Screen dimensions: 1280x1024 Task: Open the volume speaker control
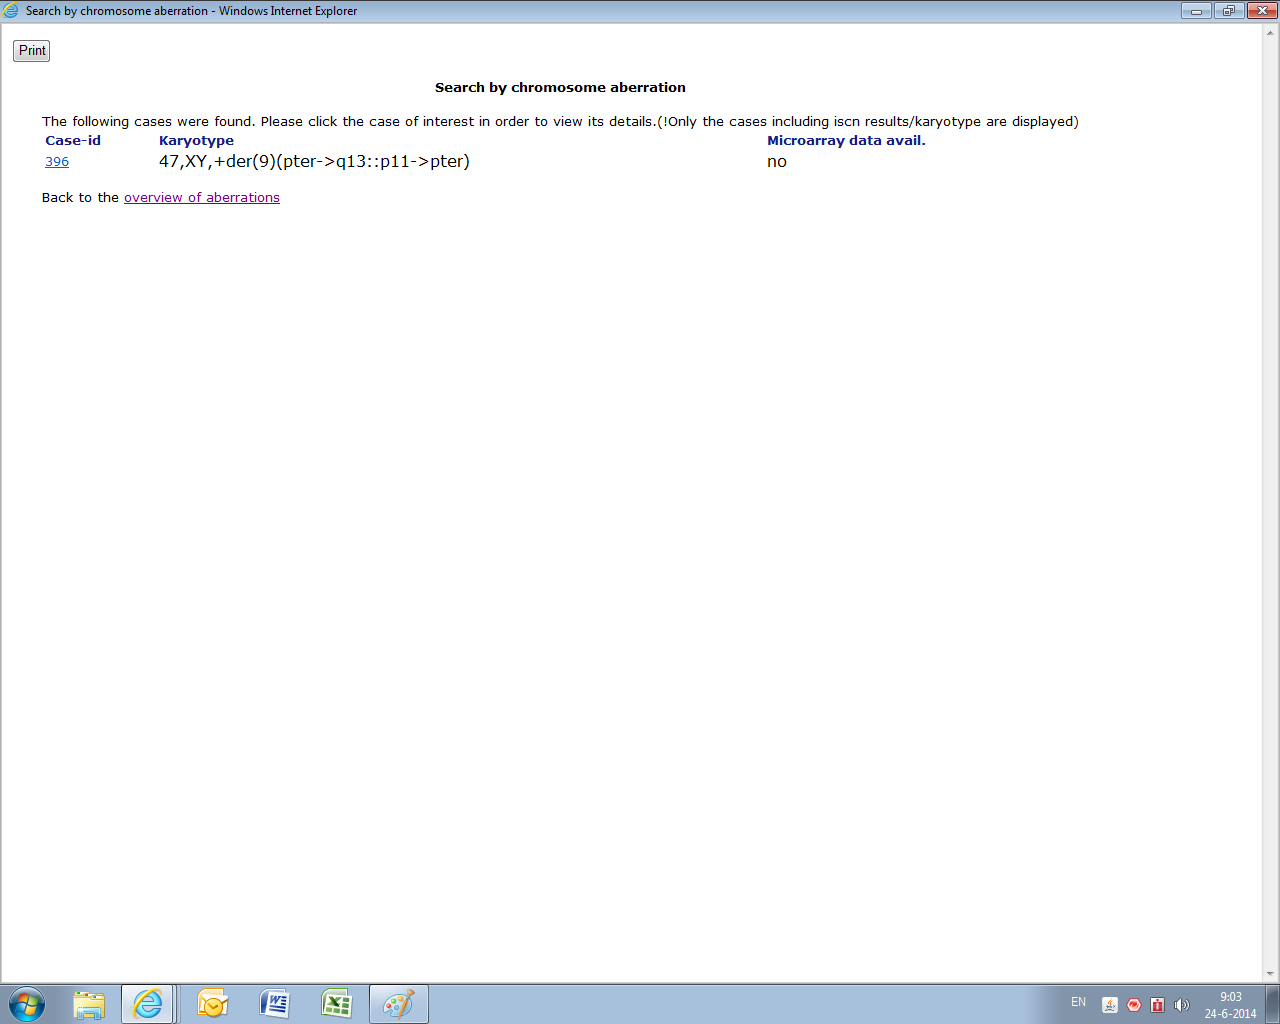[1181, 1005]
